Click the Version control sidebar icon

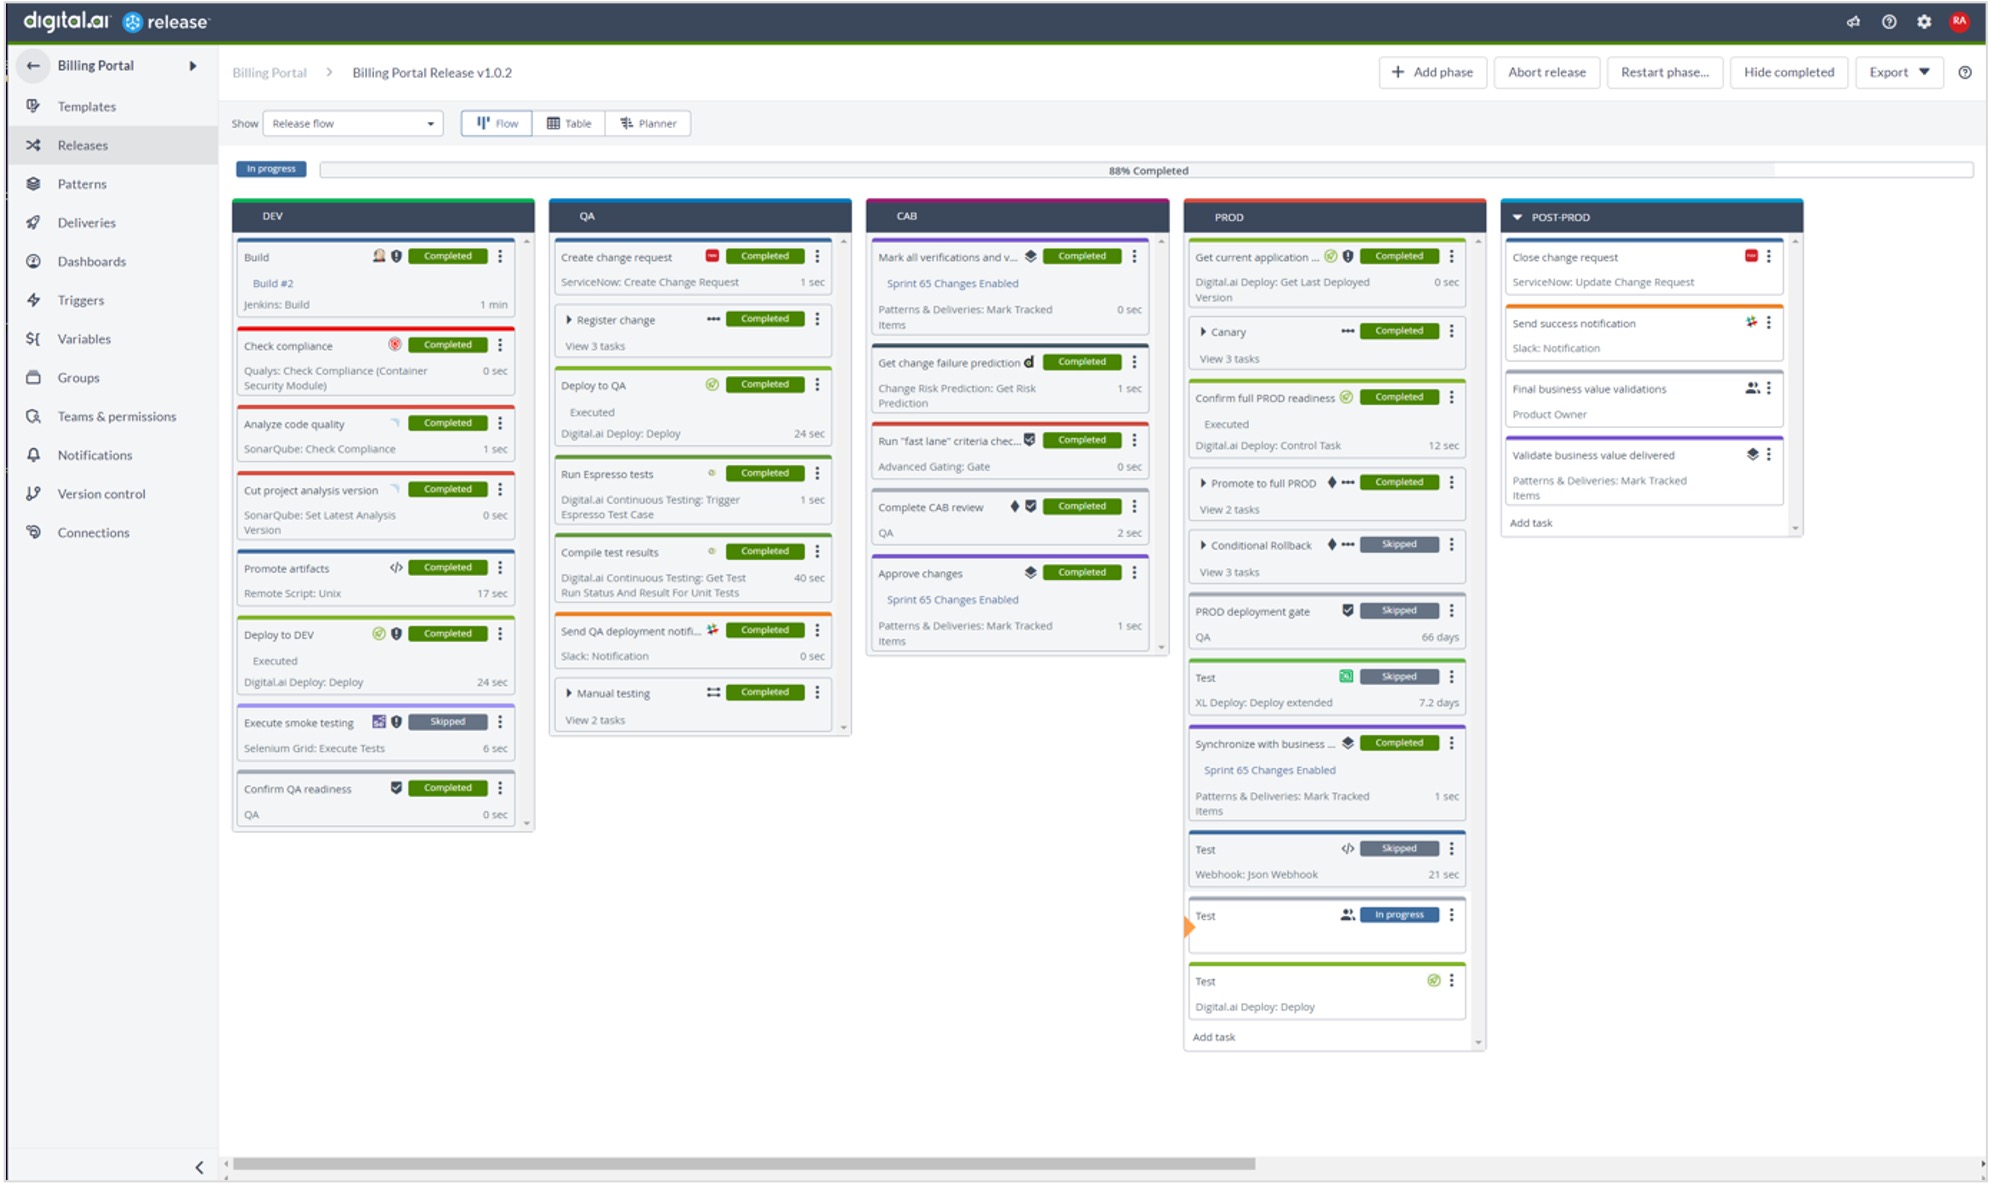click(33, 494)
